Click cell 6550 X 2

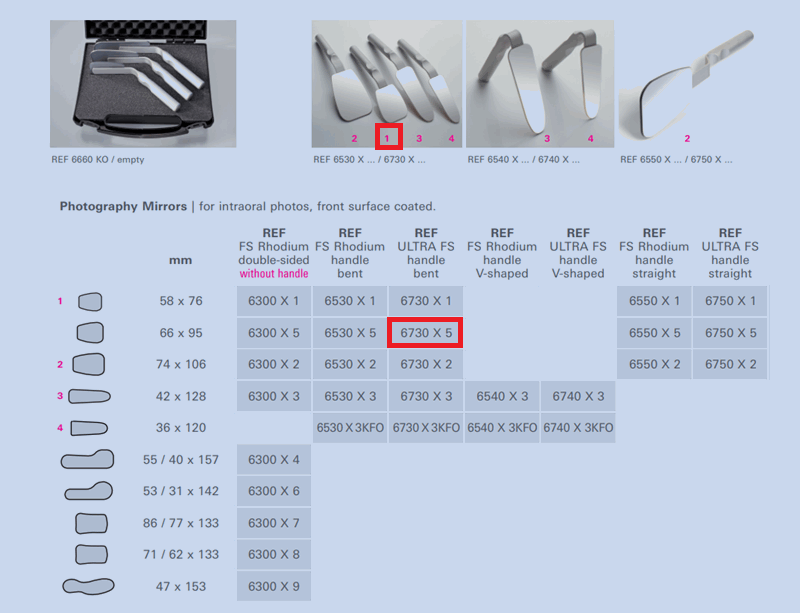pyautogui.click(x=654, y=364)
